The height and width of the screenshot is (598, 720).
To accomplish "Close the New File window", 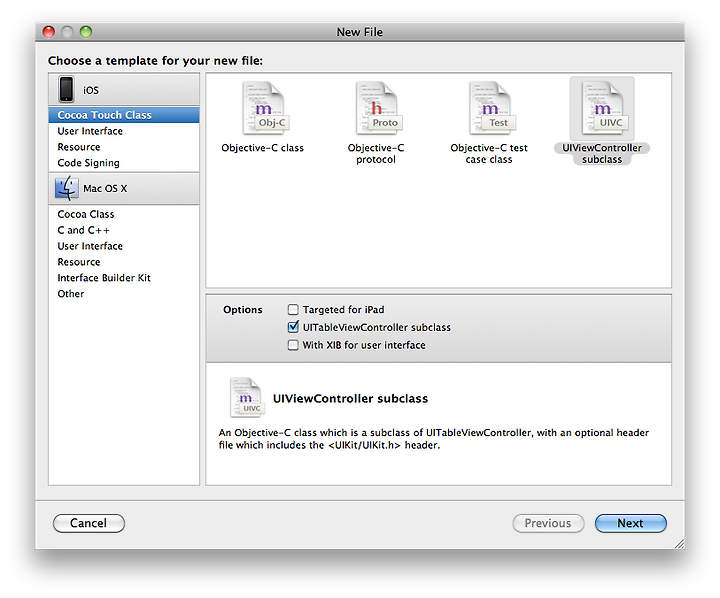I will [49, 32].
